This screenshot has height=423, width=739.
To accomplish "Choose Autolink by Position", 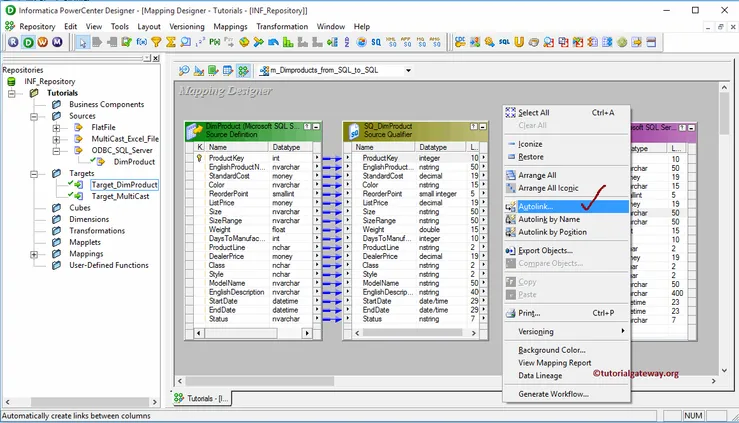I will click(567, 232).
